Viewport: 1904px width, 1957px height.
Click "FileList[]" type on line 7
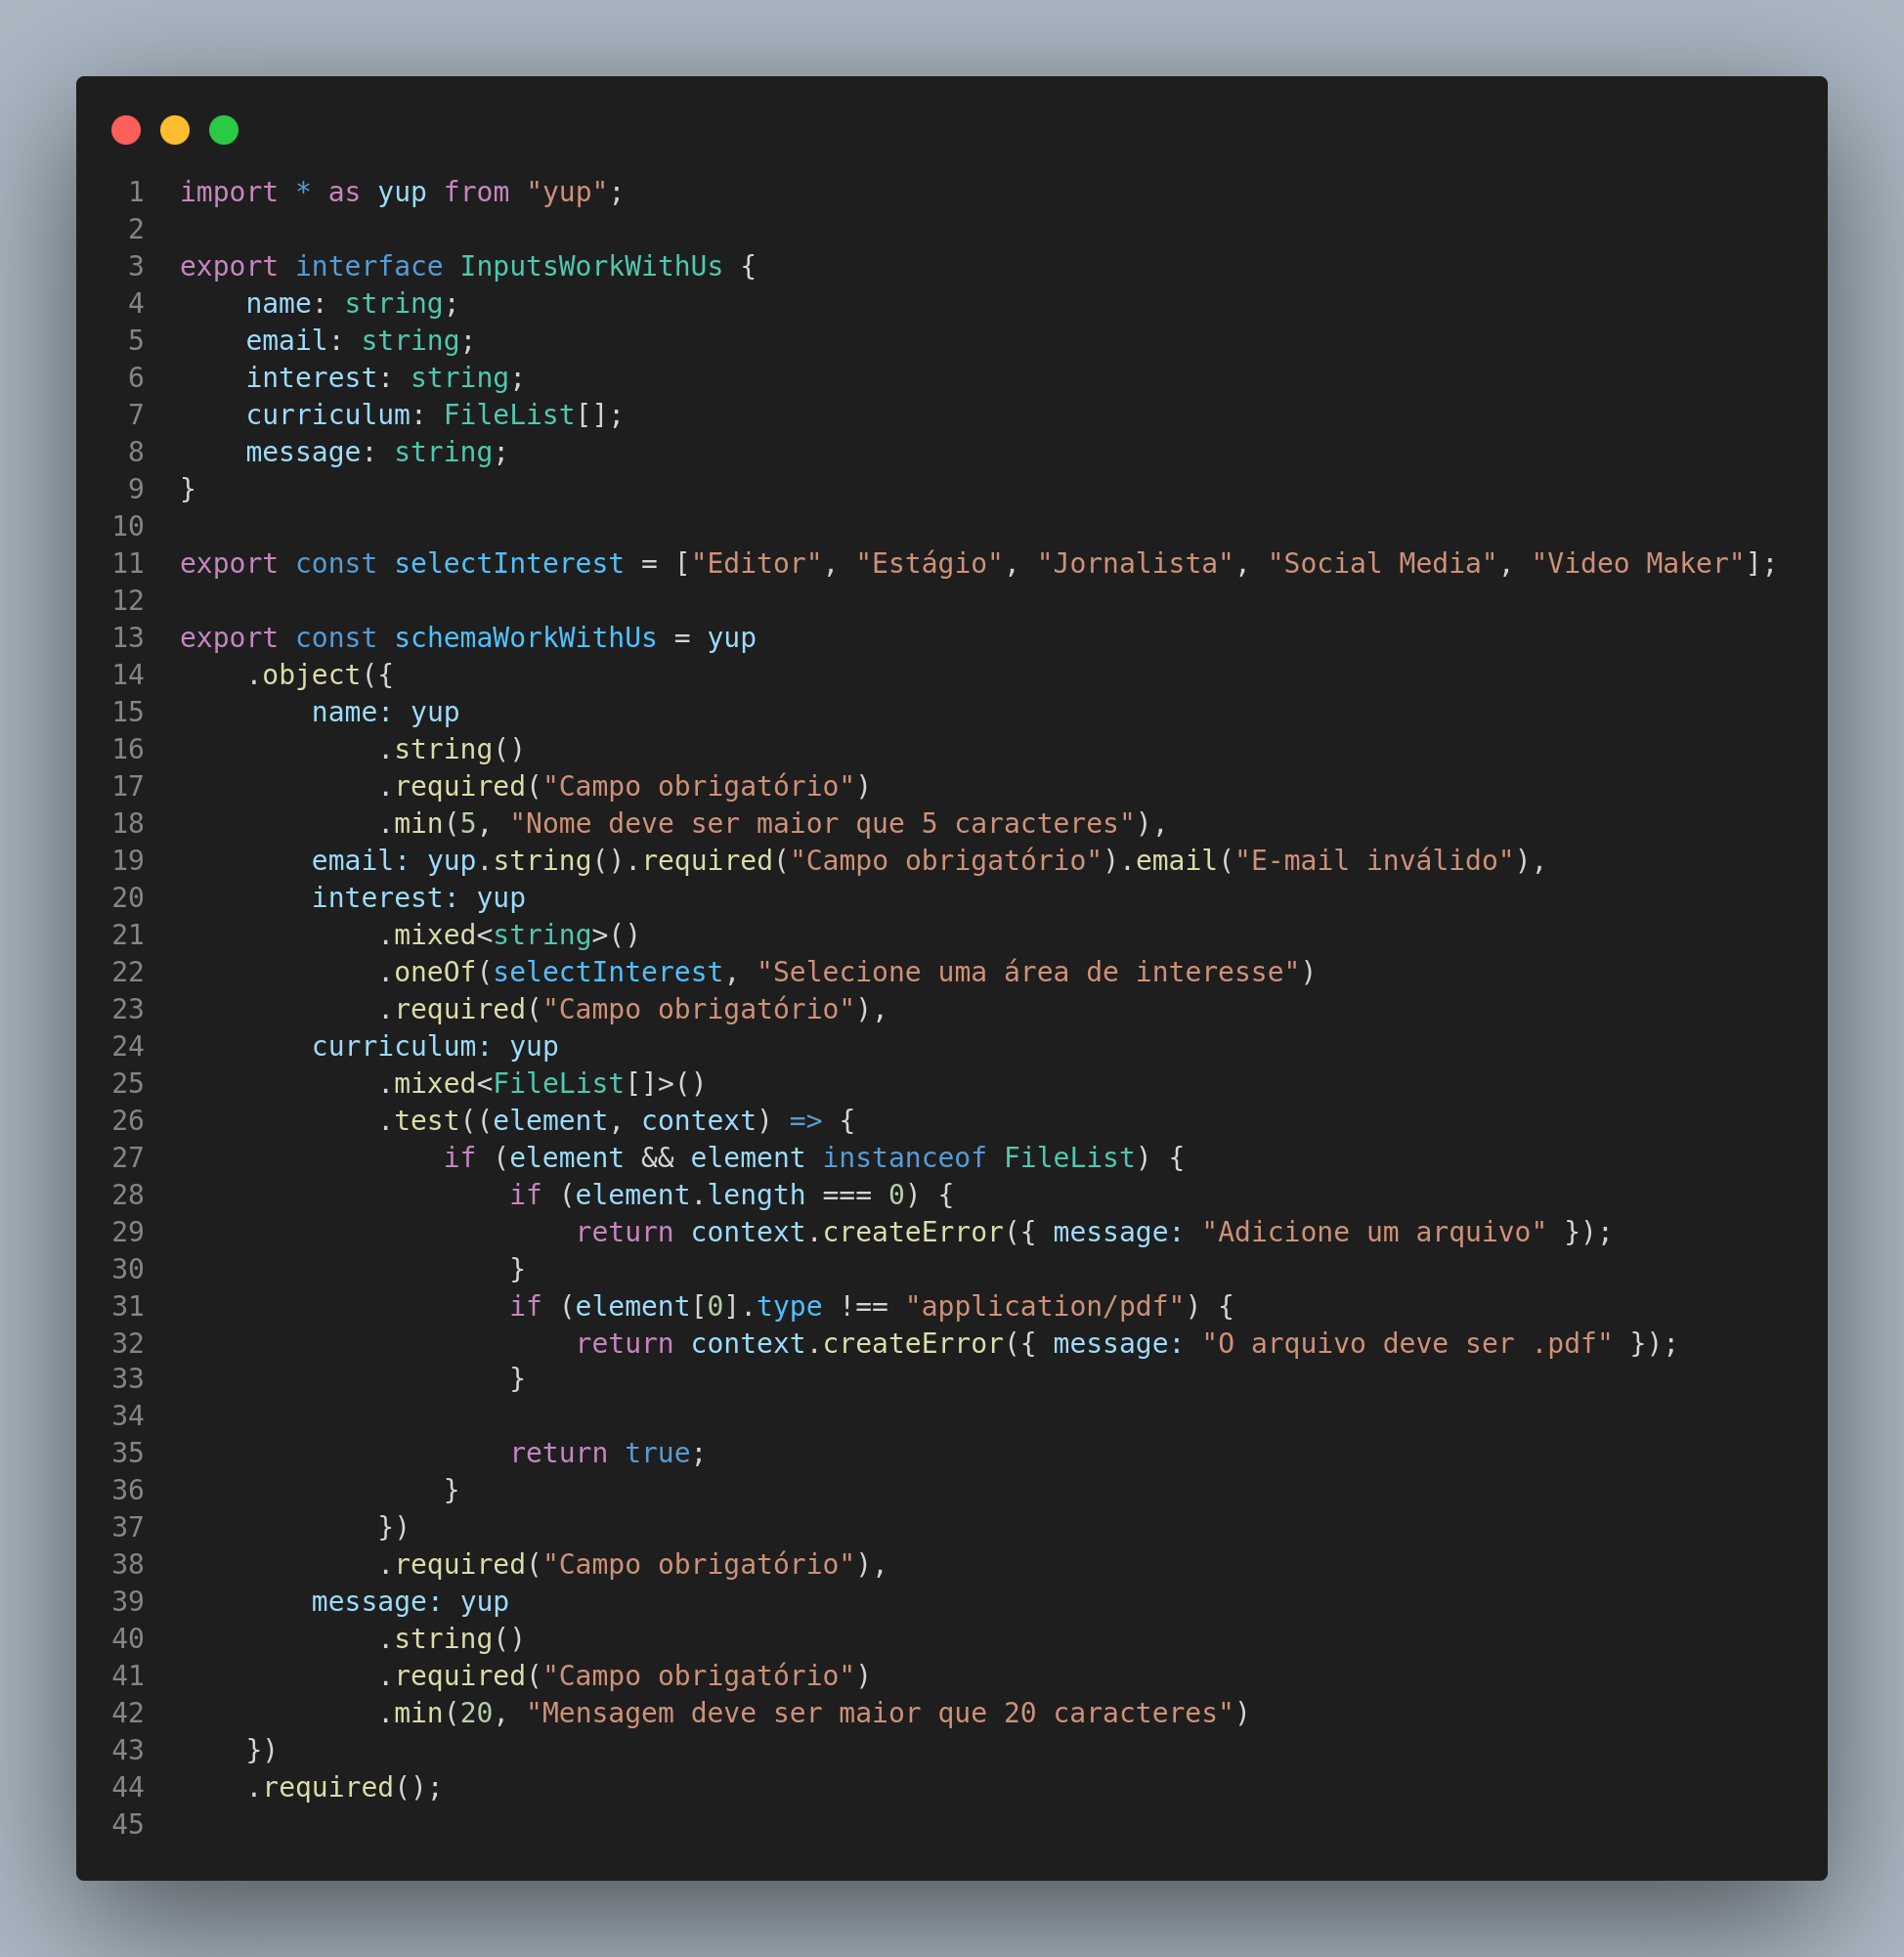[525, 414]
